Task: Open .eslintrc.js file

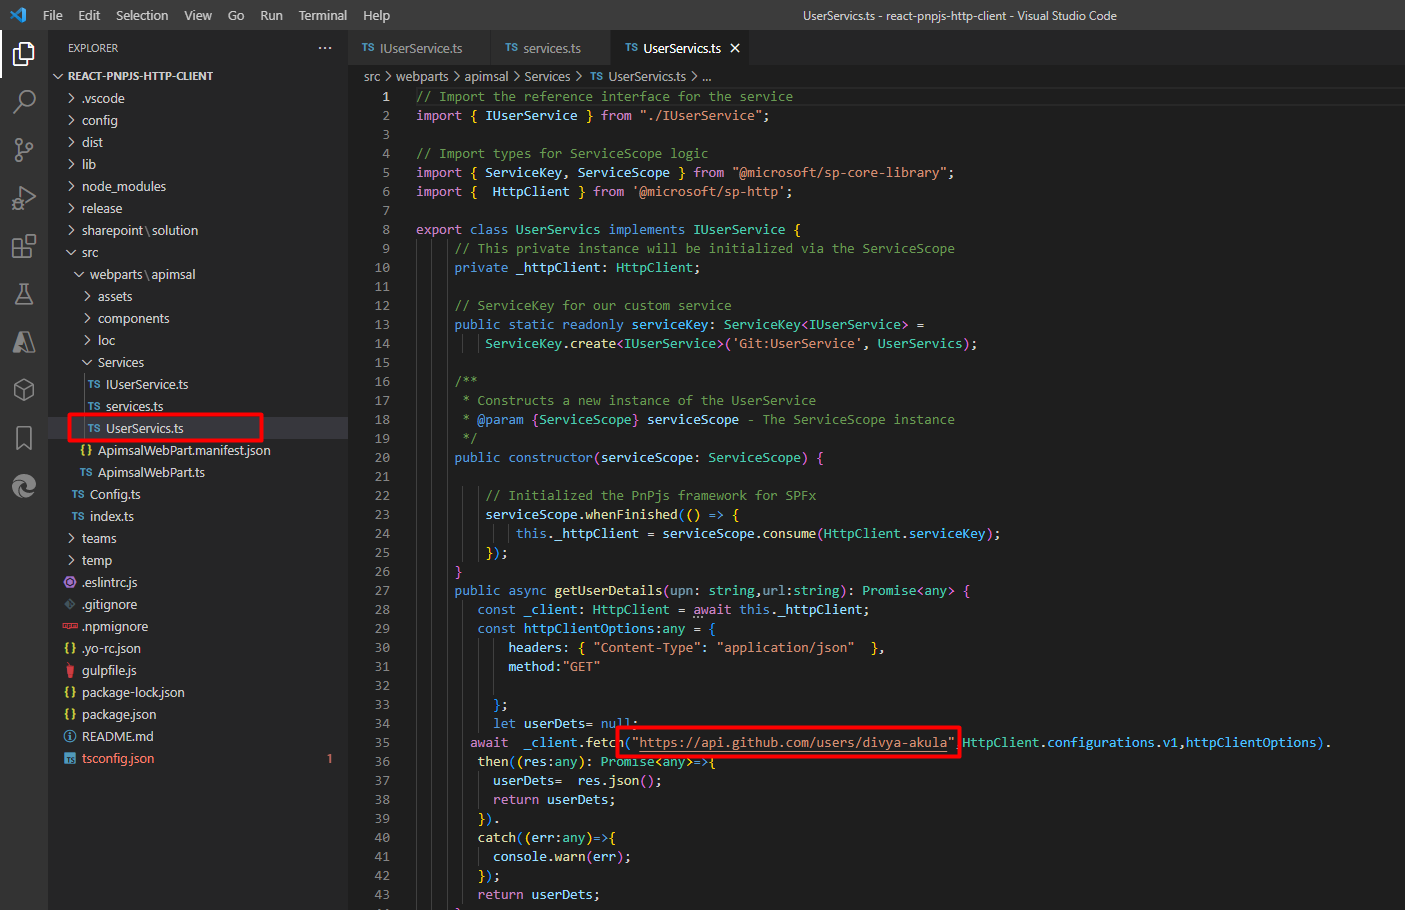Action: (x=198, y=582)
